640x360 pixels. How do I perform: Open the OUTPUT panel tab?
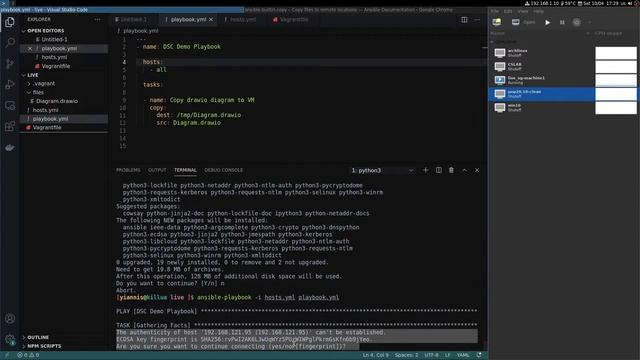tap(157, 170)
